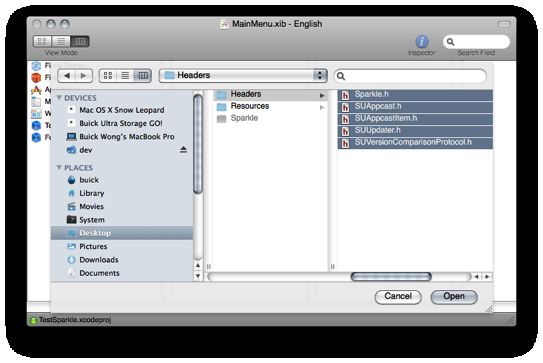Open the buick home folder
Image resolution: width=543 pixels, height=363 pixels.
coord(122,180)
